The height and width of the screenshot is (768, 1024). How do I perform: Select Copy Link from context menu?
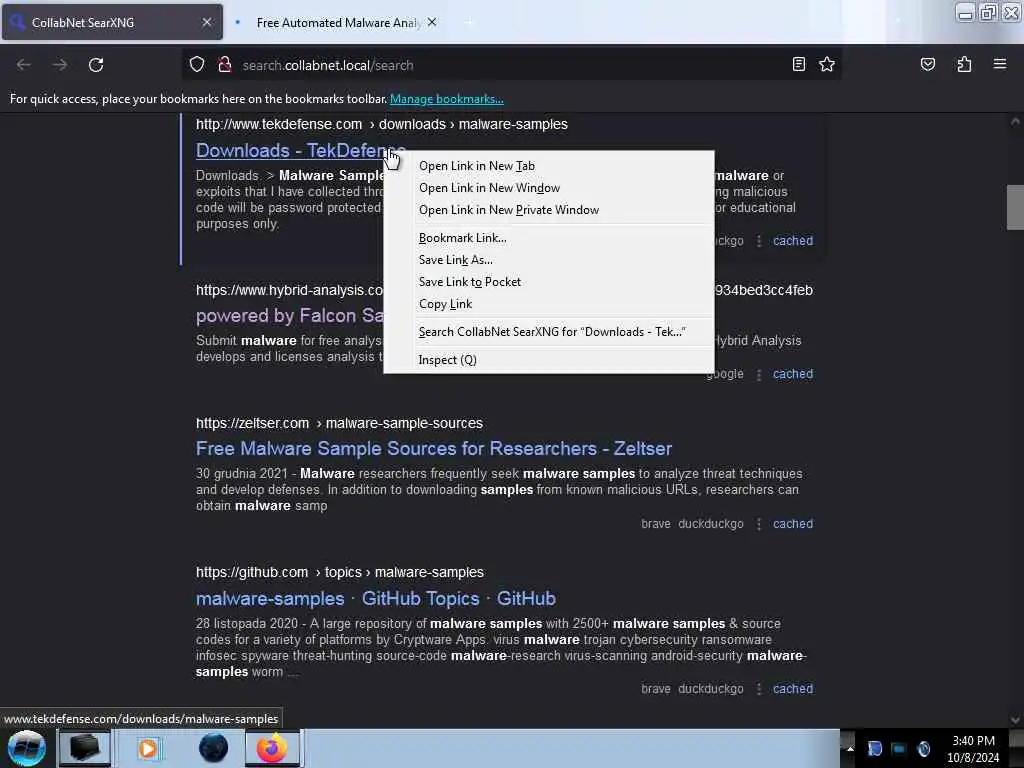tap(549, 304)
